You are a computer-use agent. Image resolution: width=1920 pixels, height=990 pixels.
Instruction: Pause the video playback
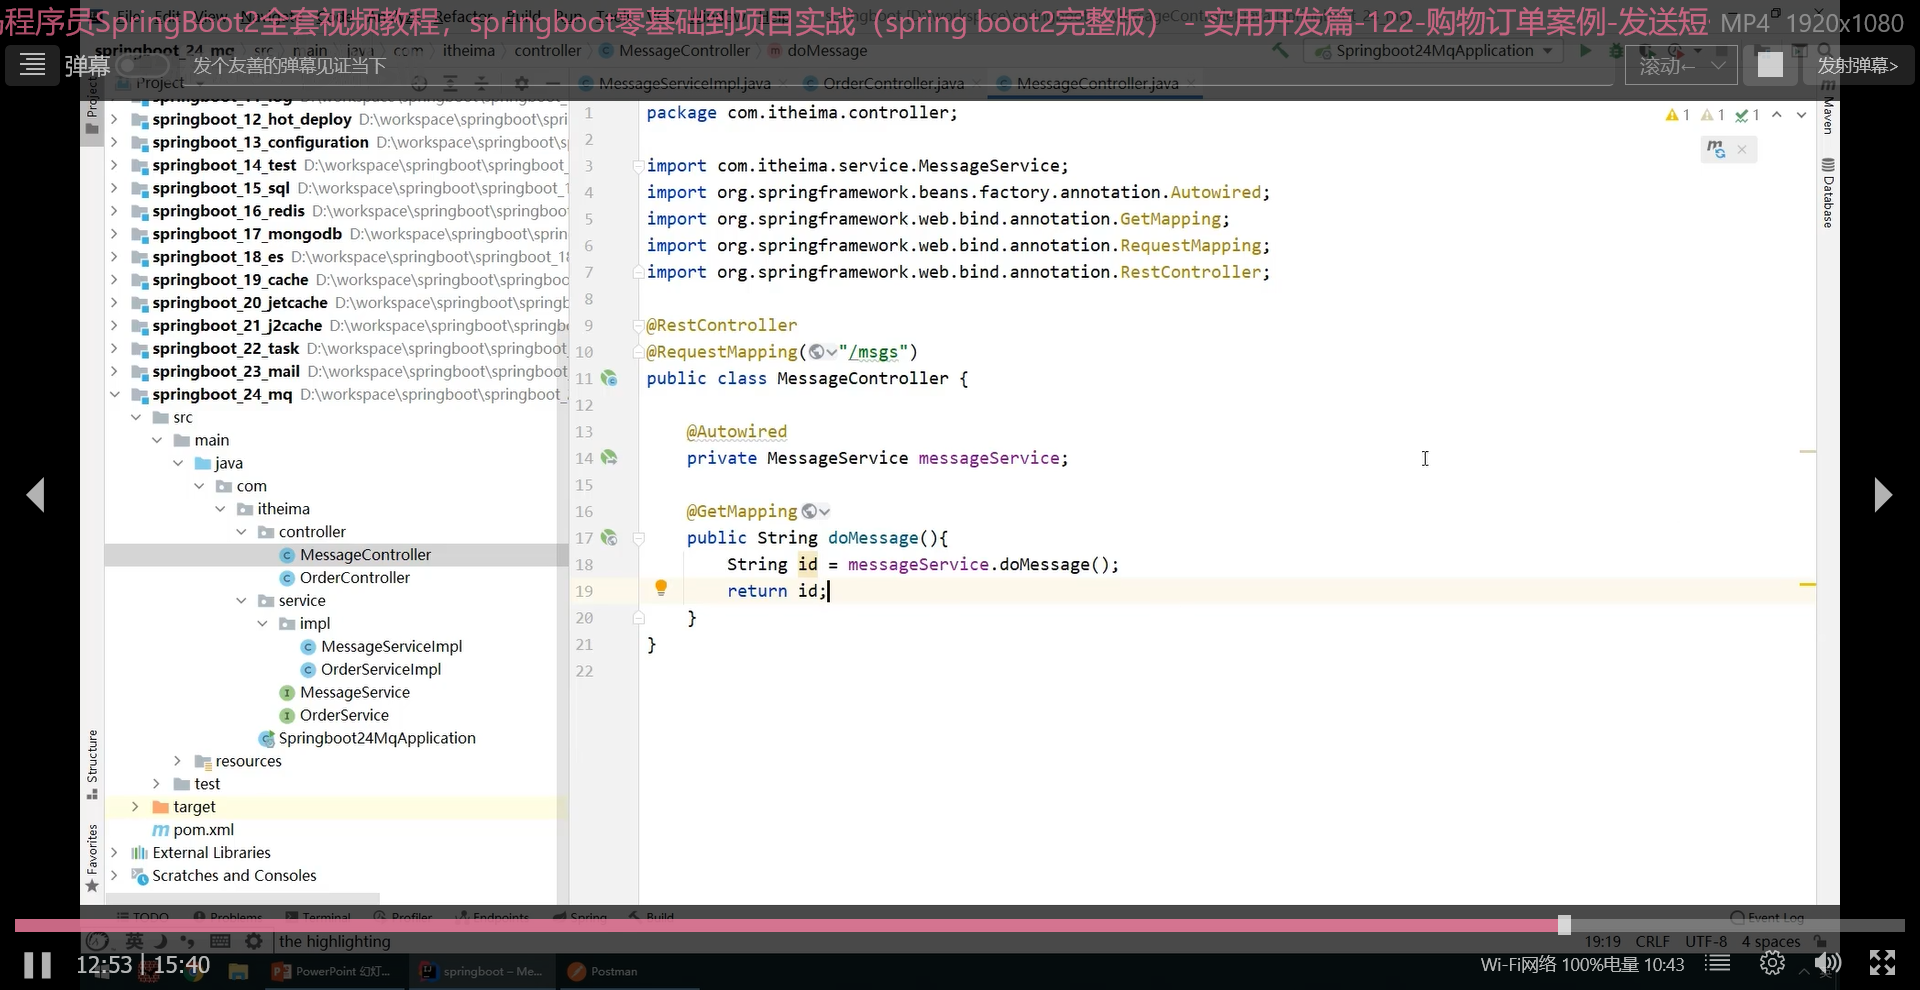pos(38,965)
